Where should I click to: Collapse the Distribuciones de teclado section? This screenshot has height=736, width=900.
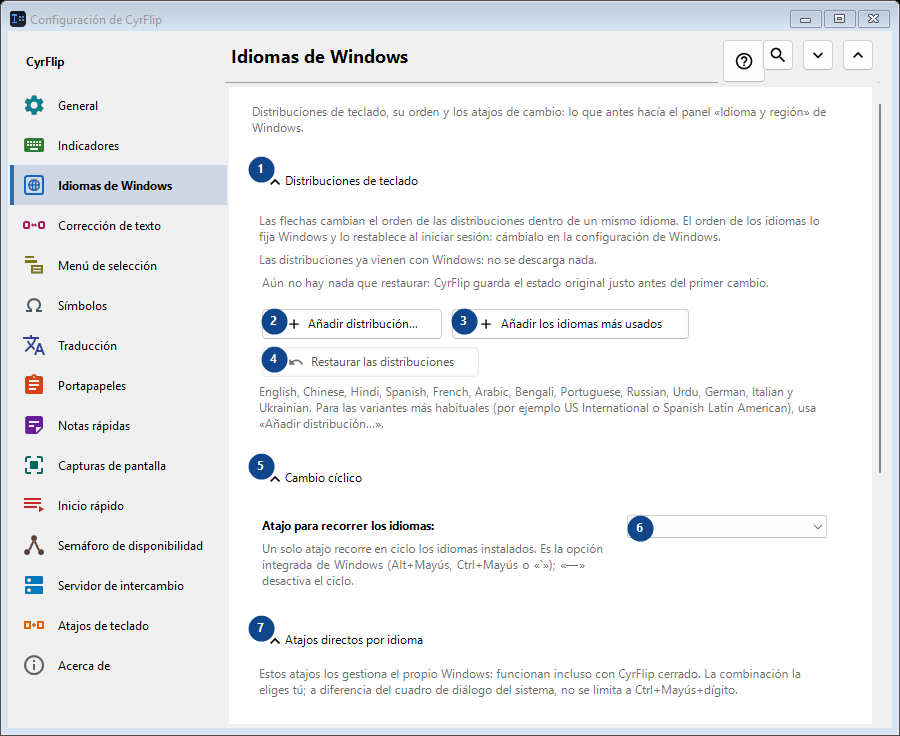(275, 181)
